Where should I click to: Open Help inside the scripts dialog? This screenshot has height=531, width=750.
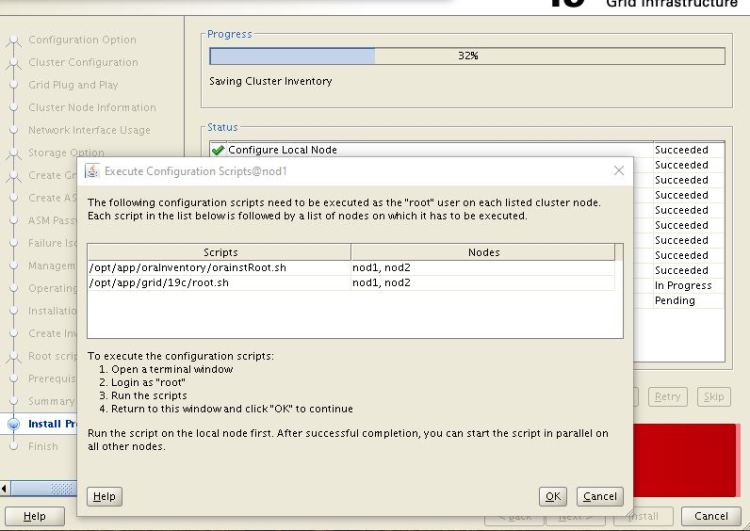tap(104, 496)
